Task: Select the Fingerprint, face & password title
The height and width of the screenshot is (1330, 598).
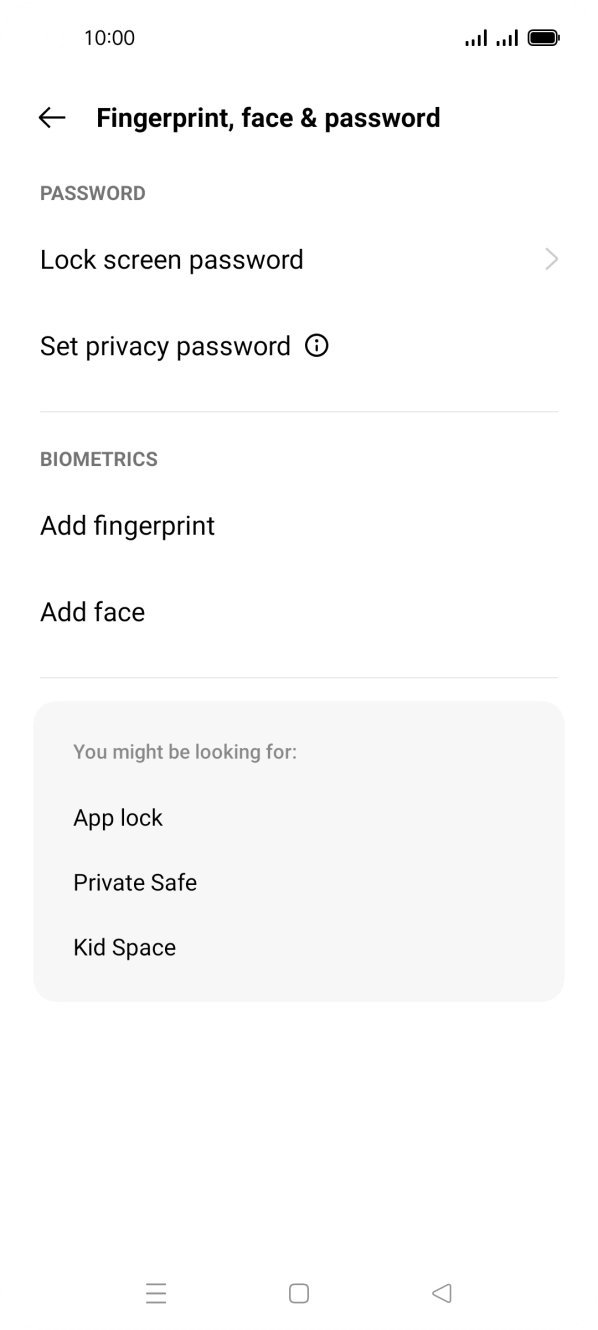Action: pos(268,118)
